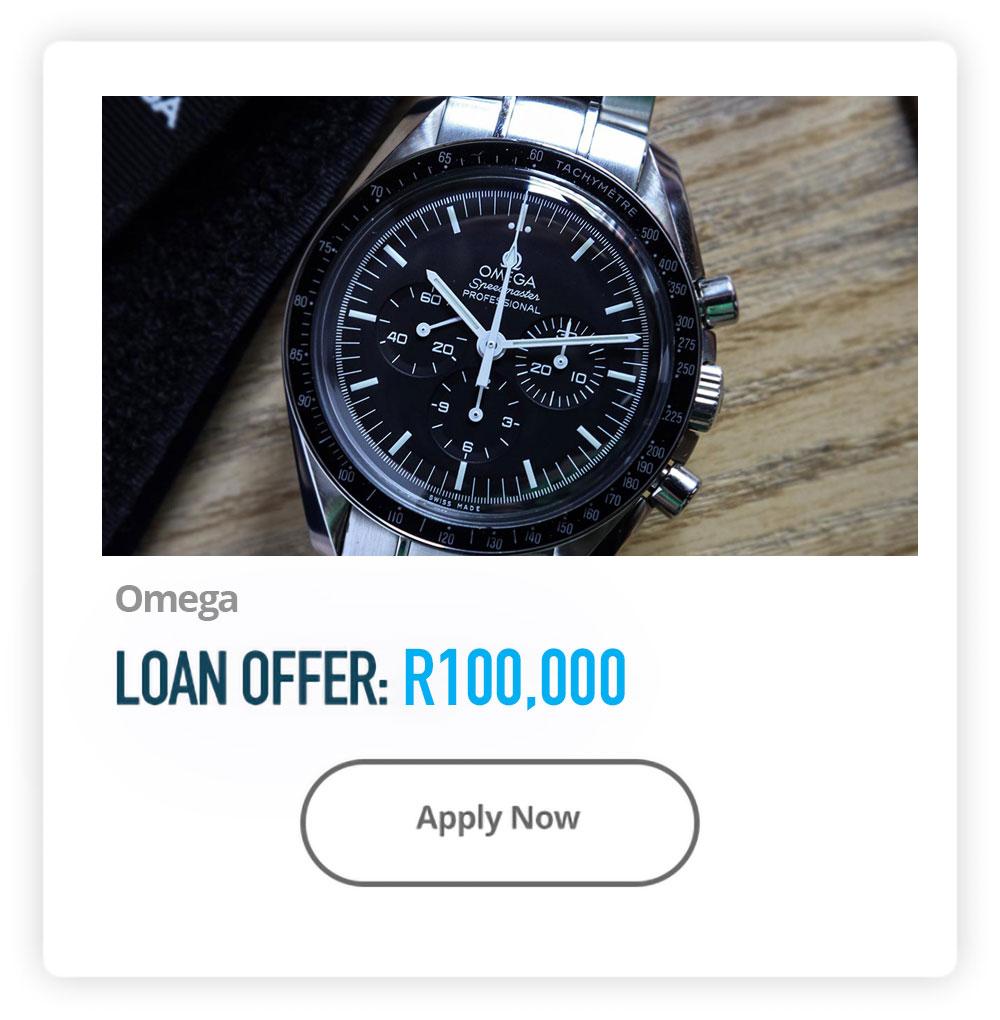Click the lower chronograph pusher
1000x1020 pixels.
677,490
